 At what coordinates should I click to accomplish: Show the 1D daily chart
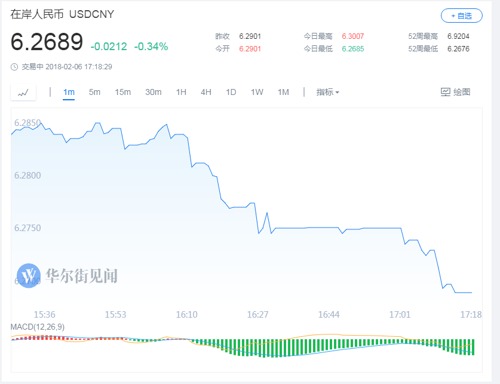231,92
